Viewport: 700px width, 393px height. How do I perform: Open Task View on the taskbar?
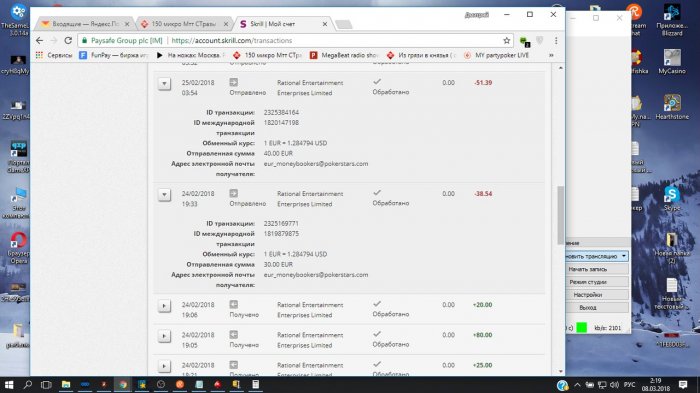point(46,385)
